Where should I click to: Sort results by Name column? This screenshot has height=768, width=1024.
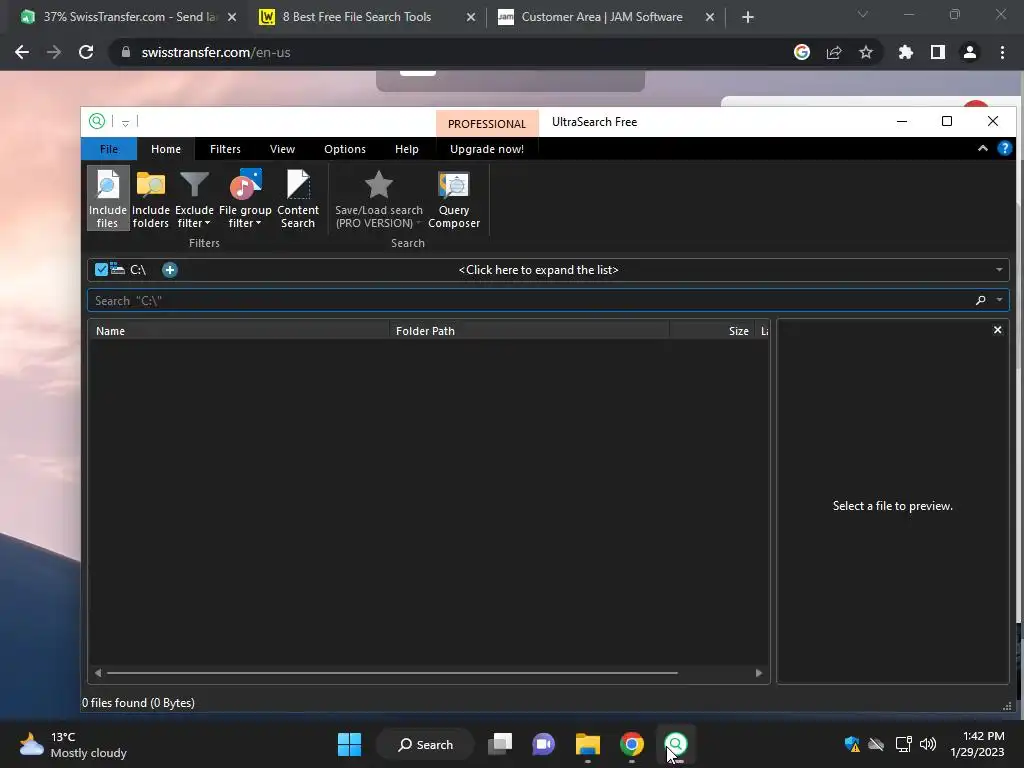coord(238,331)
